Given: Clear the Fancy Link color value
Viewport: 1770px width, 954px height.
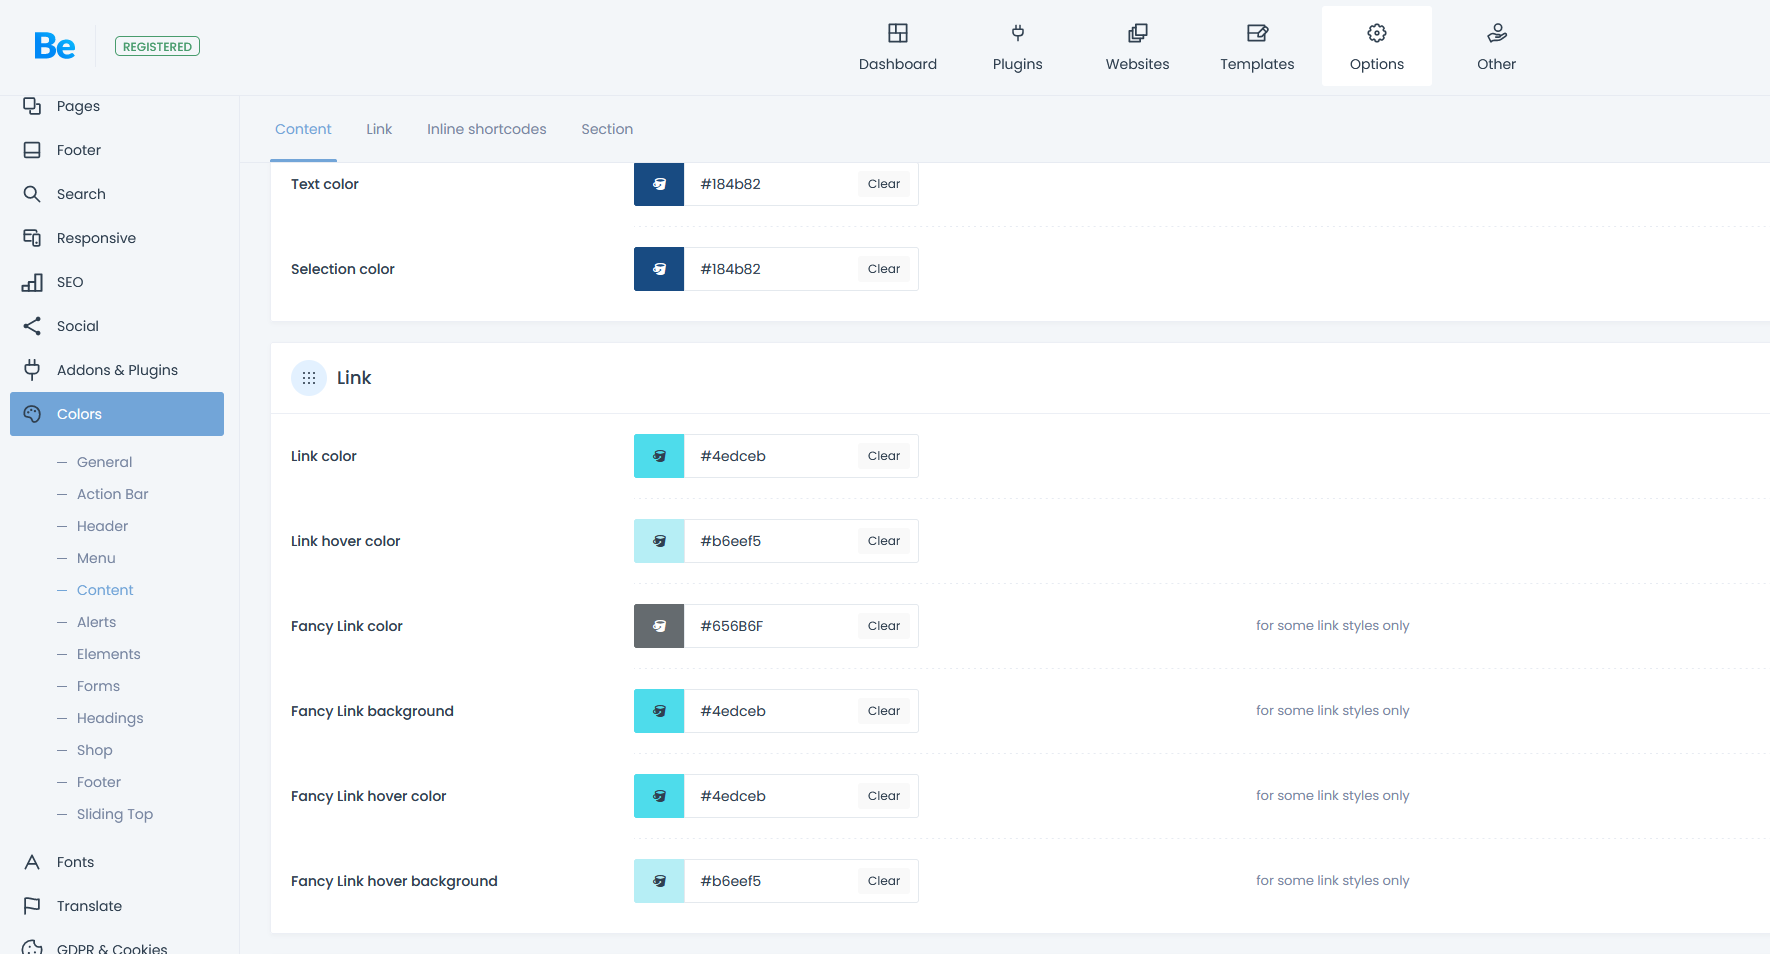Looking at the screenshot, I should coord(884,626).
